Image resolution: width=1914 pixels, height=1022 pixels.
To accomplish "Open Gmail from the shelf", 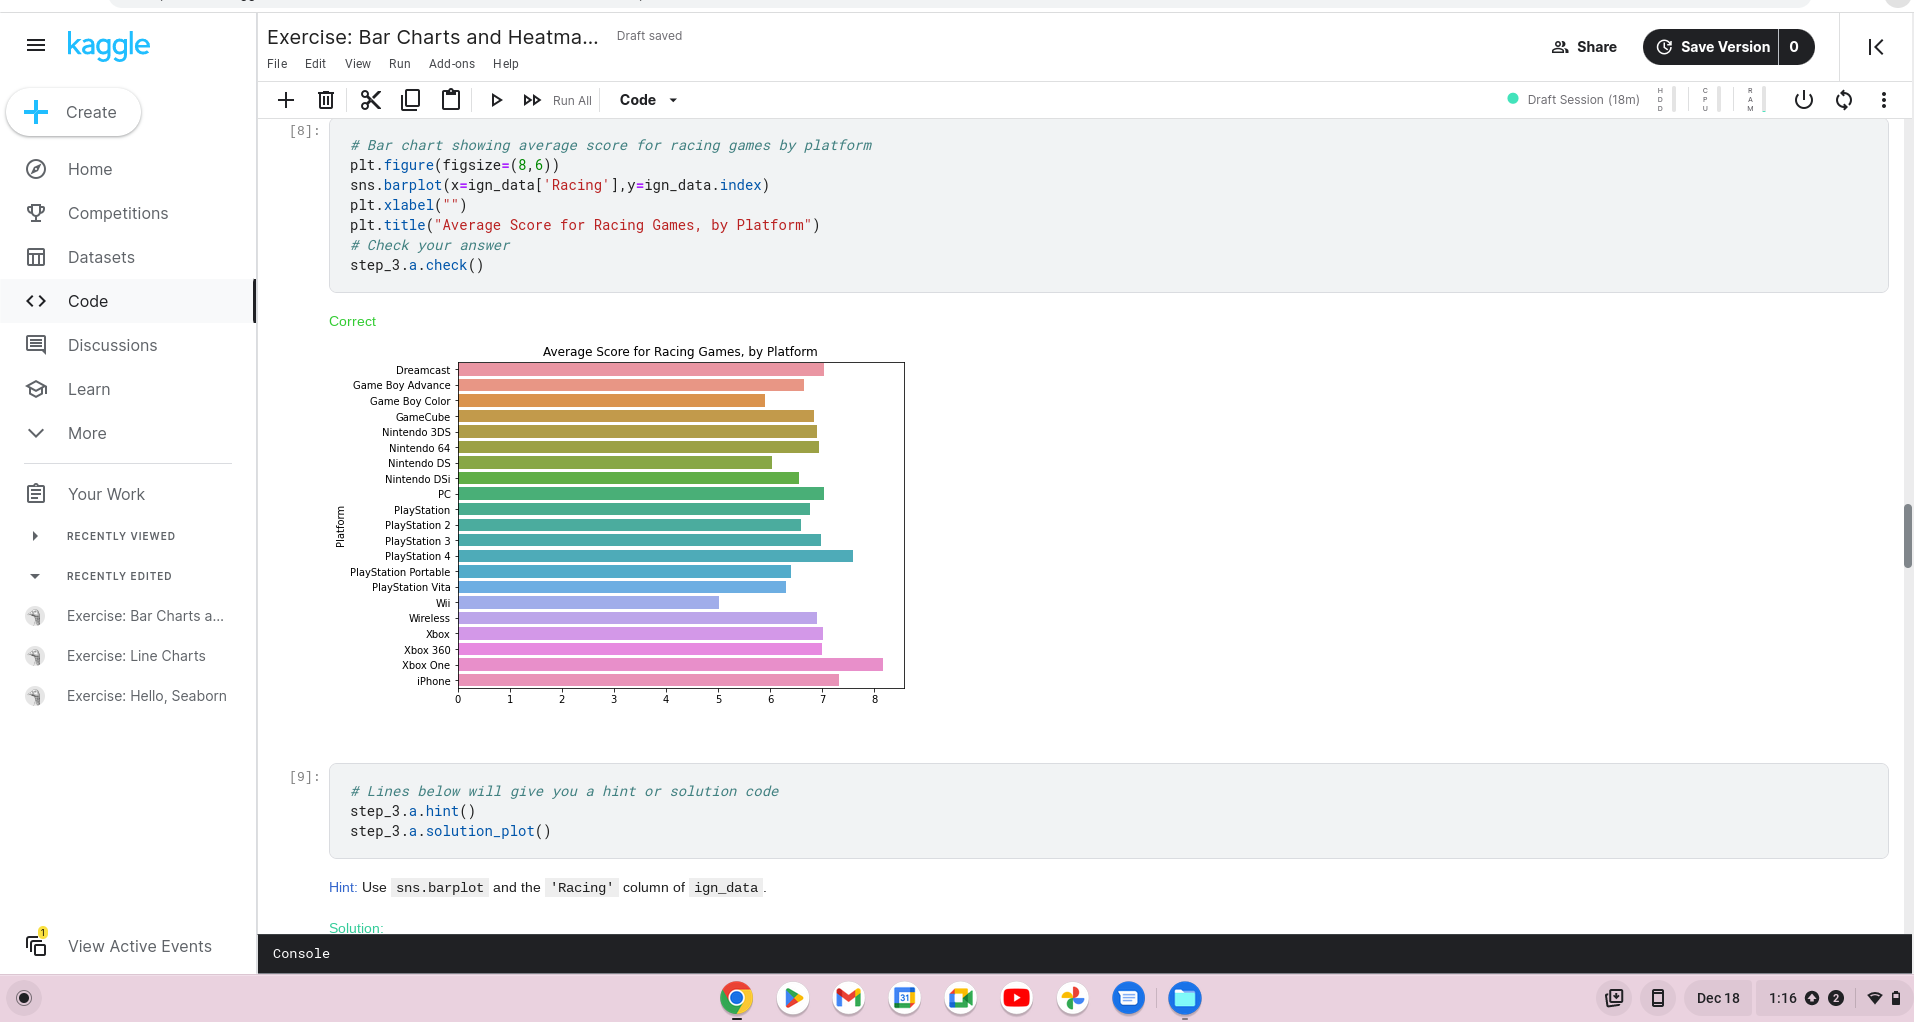I will [849, 998].
